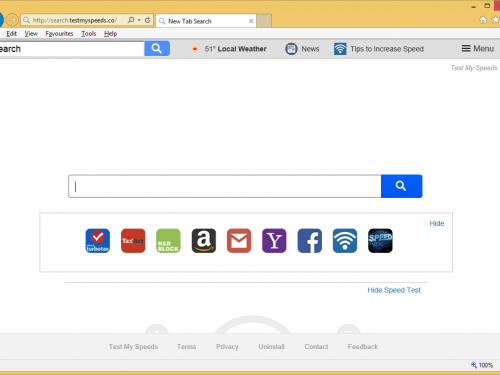The width and height of the screenshot is (500, 375).
Task: Open the Tools menu
Action: (x=89, y=34)
